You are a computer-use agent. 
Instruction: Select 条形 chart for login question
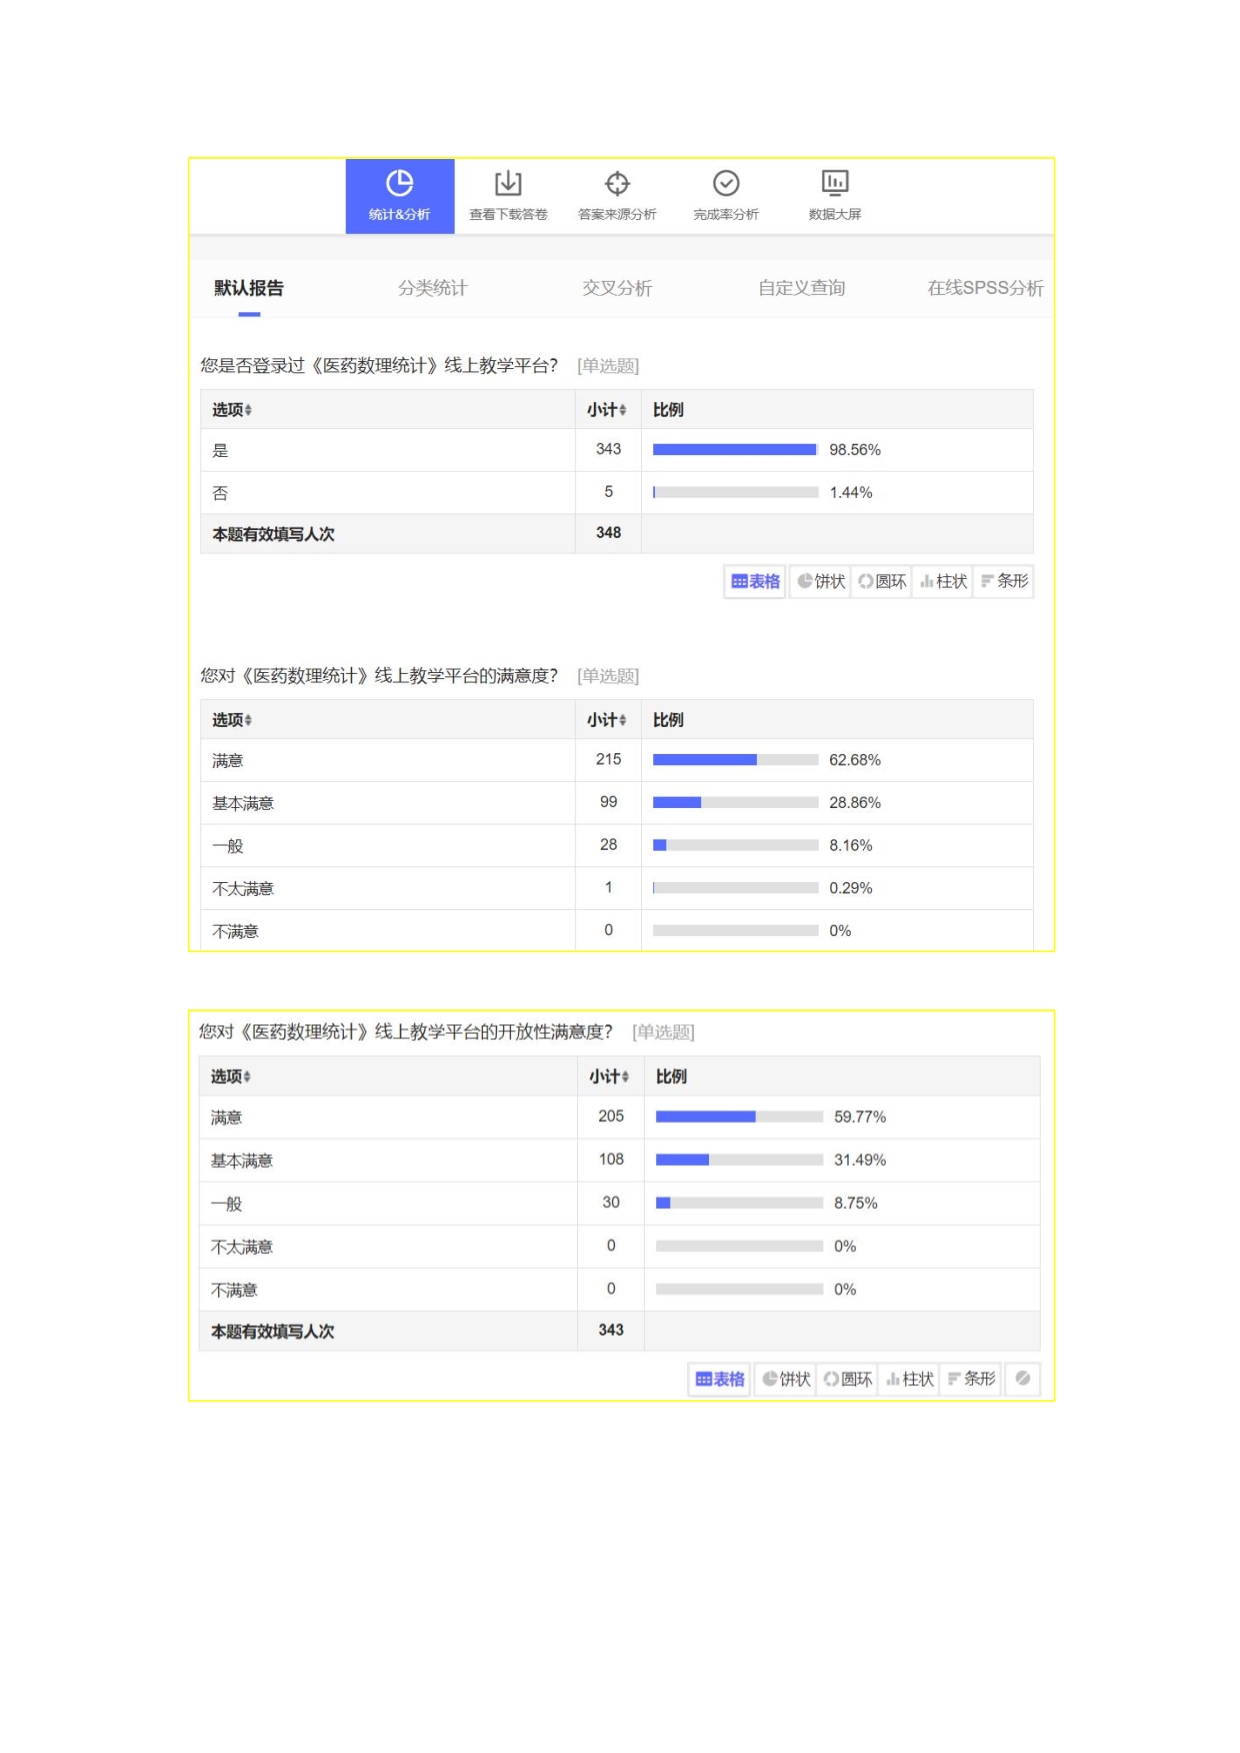[x=1004, y=581]
